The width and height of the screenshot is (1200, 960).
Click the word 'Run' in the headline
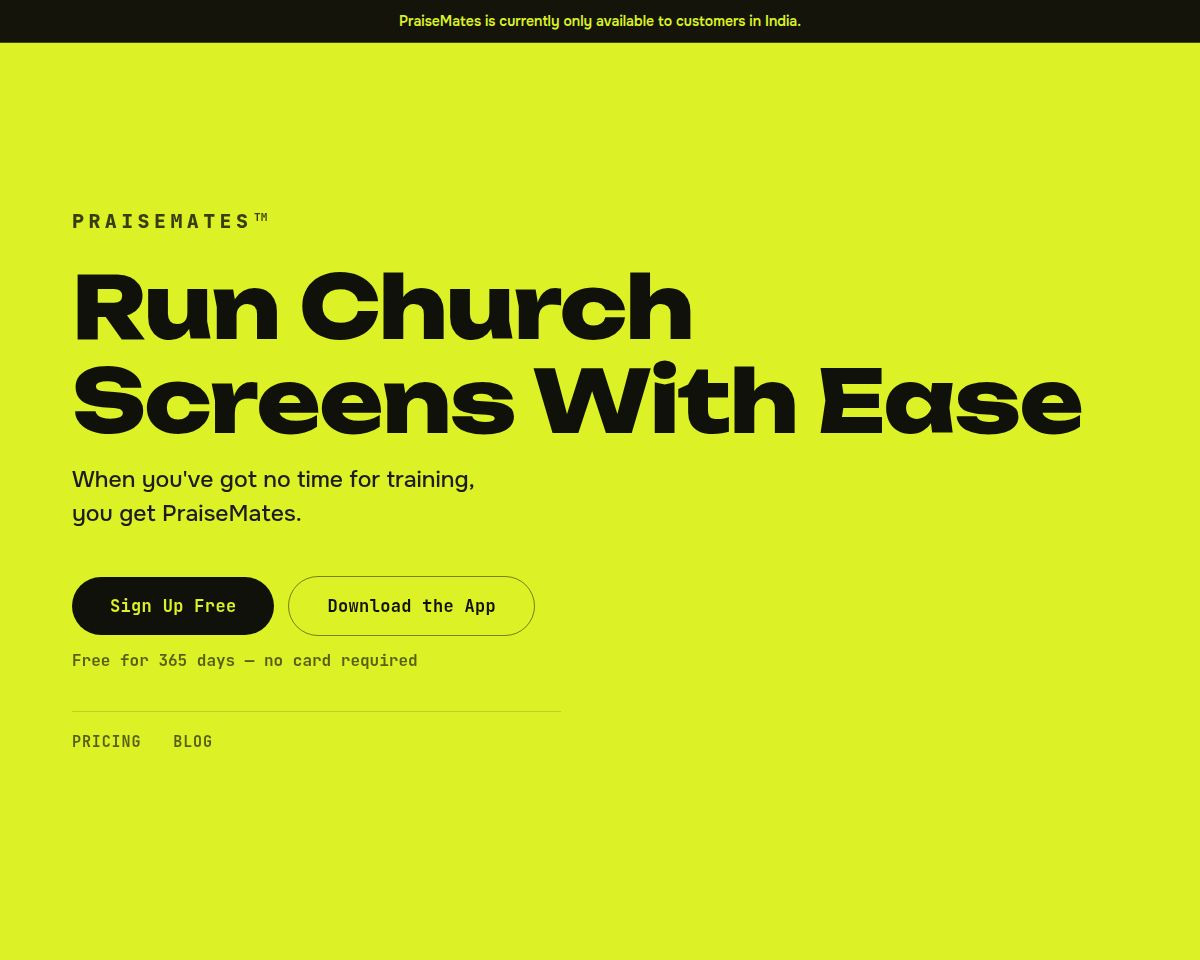[x=176, y=309]
